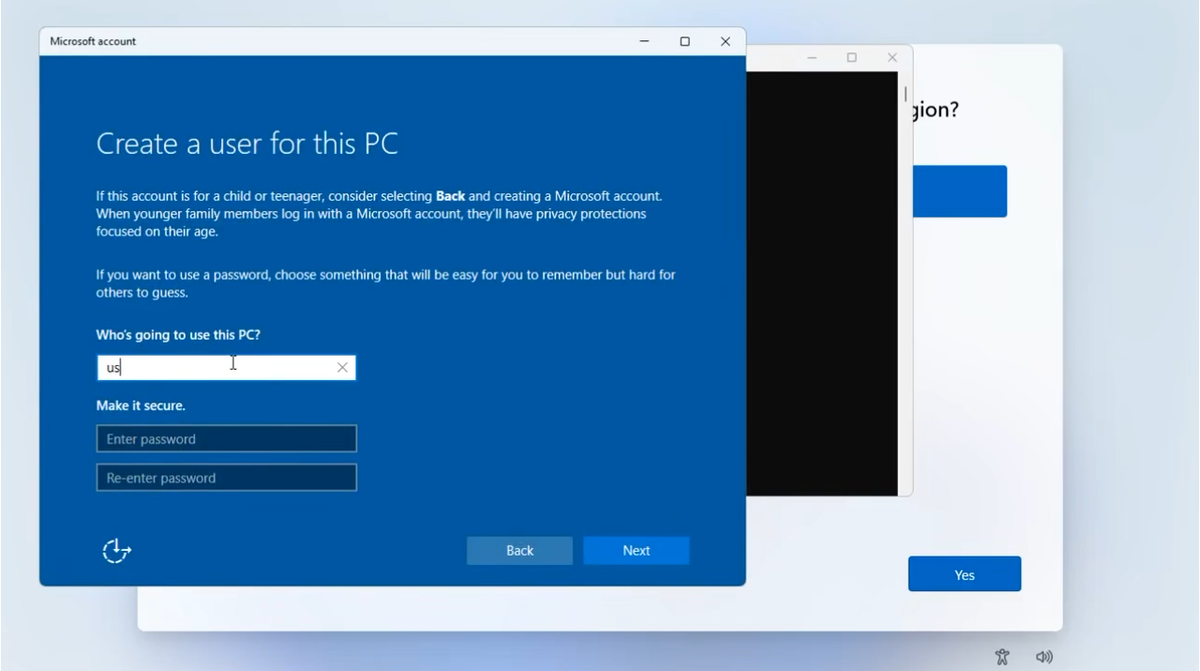1200x671 pixels.
Task: Focus the Re-enter password field
Action: click(x=226, y=478)
